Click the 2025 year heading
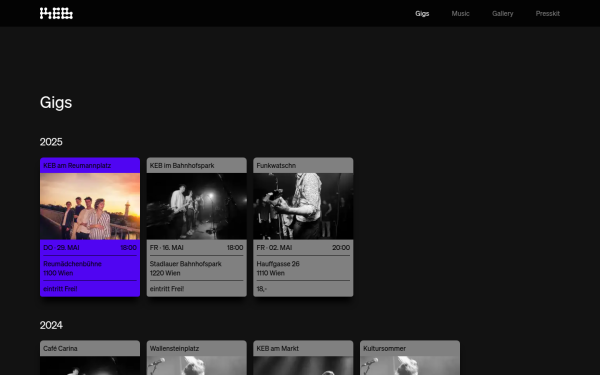 pyautogui.click(x=51, y=142)
